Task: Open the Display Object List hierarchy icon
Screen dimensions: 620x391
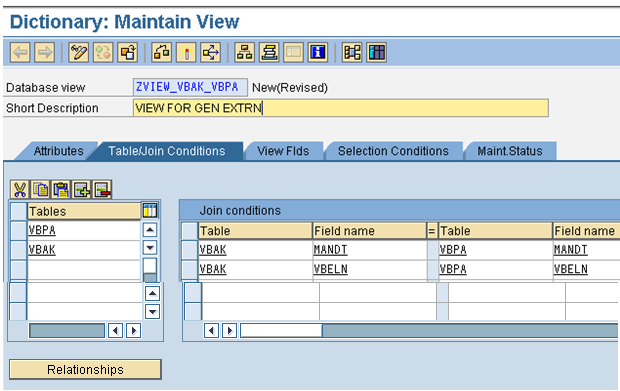Action: pyautogui.click(x=244, y=52)
